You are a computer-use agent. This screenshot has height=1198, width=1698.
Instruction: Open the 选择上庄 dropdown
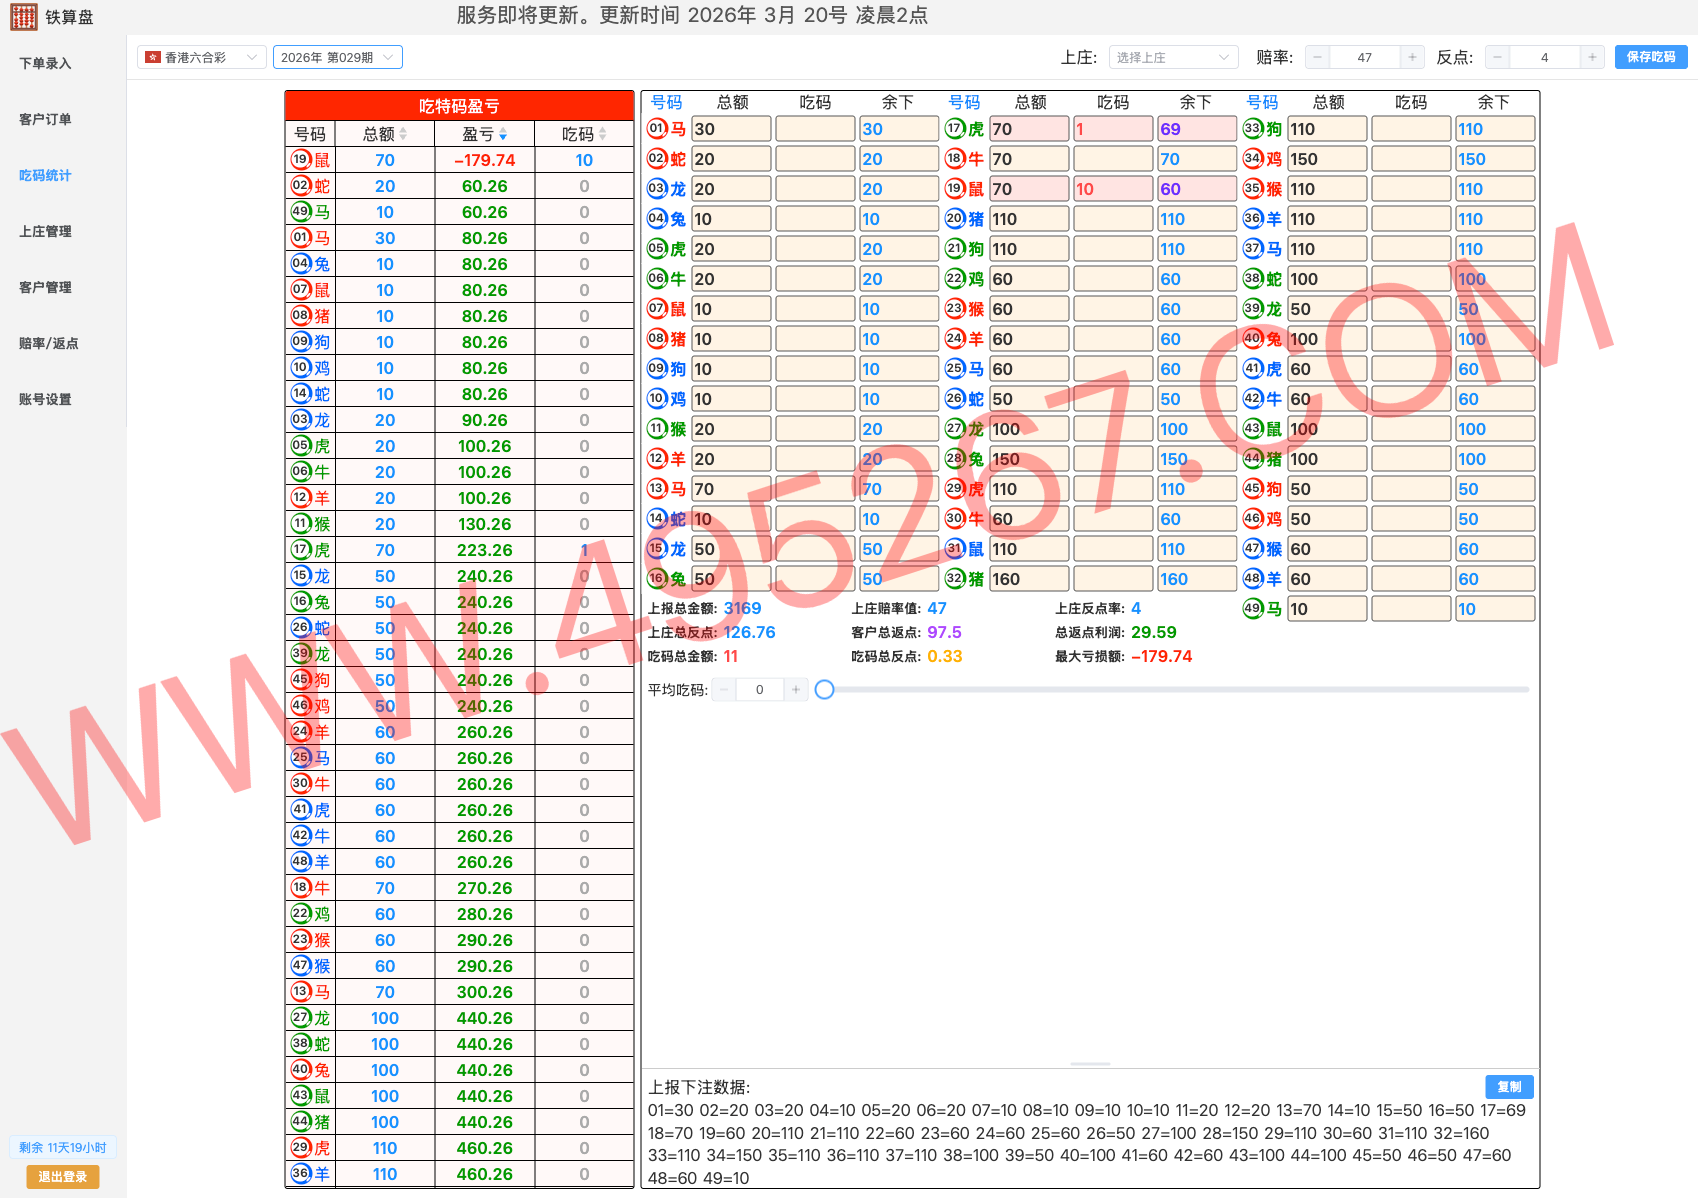click(1172, 58)
